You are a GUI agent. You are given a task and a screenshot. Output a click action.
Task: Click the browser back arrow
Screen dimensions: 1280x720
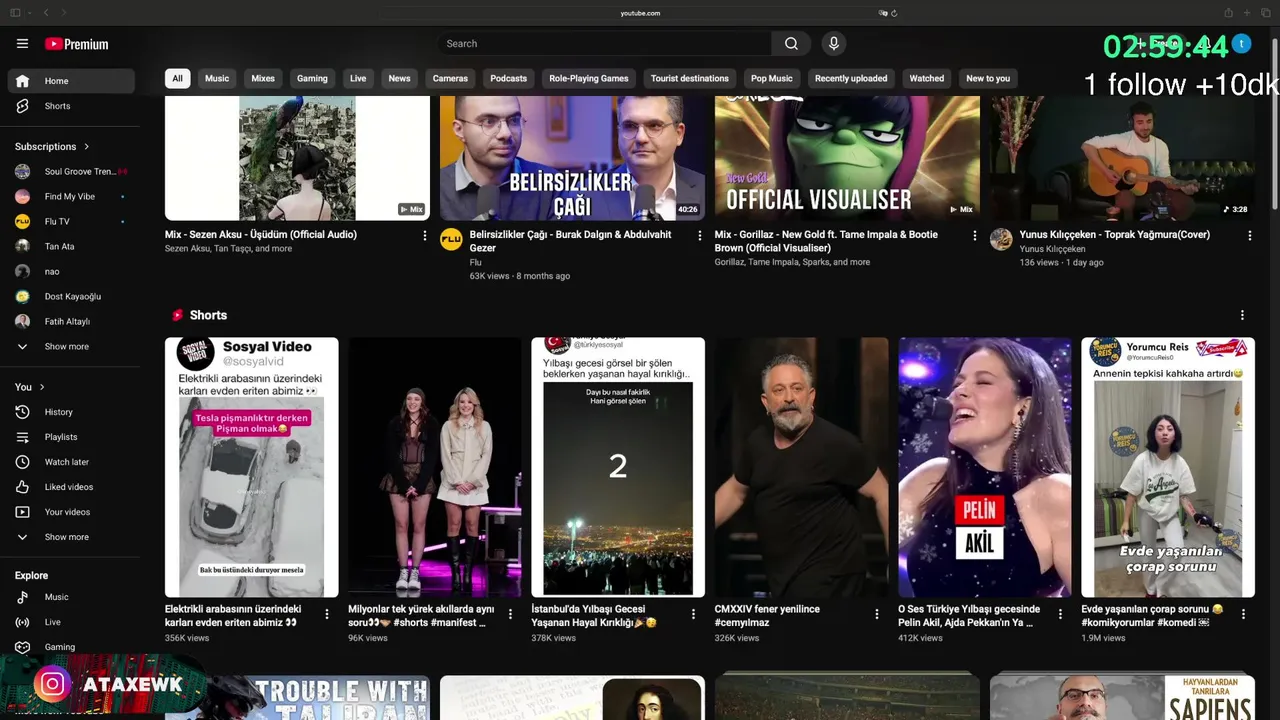pos(45,13)
